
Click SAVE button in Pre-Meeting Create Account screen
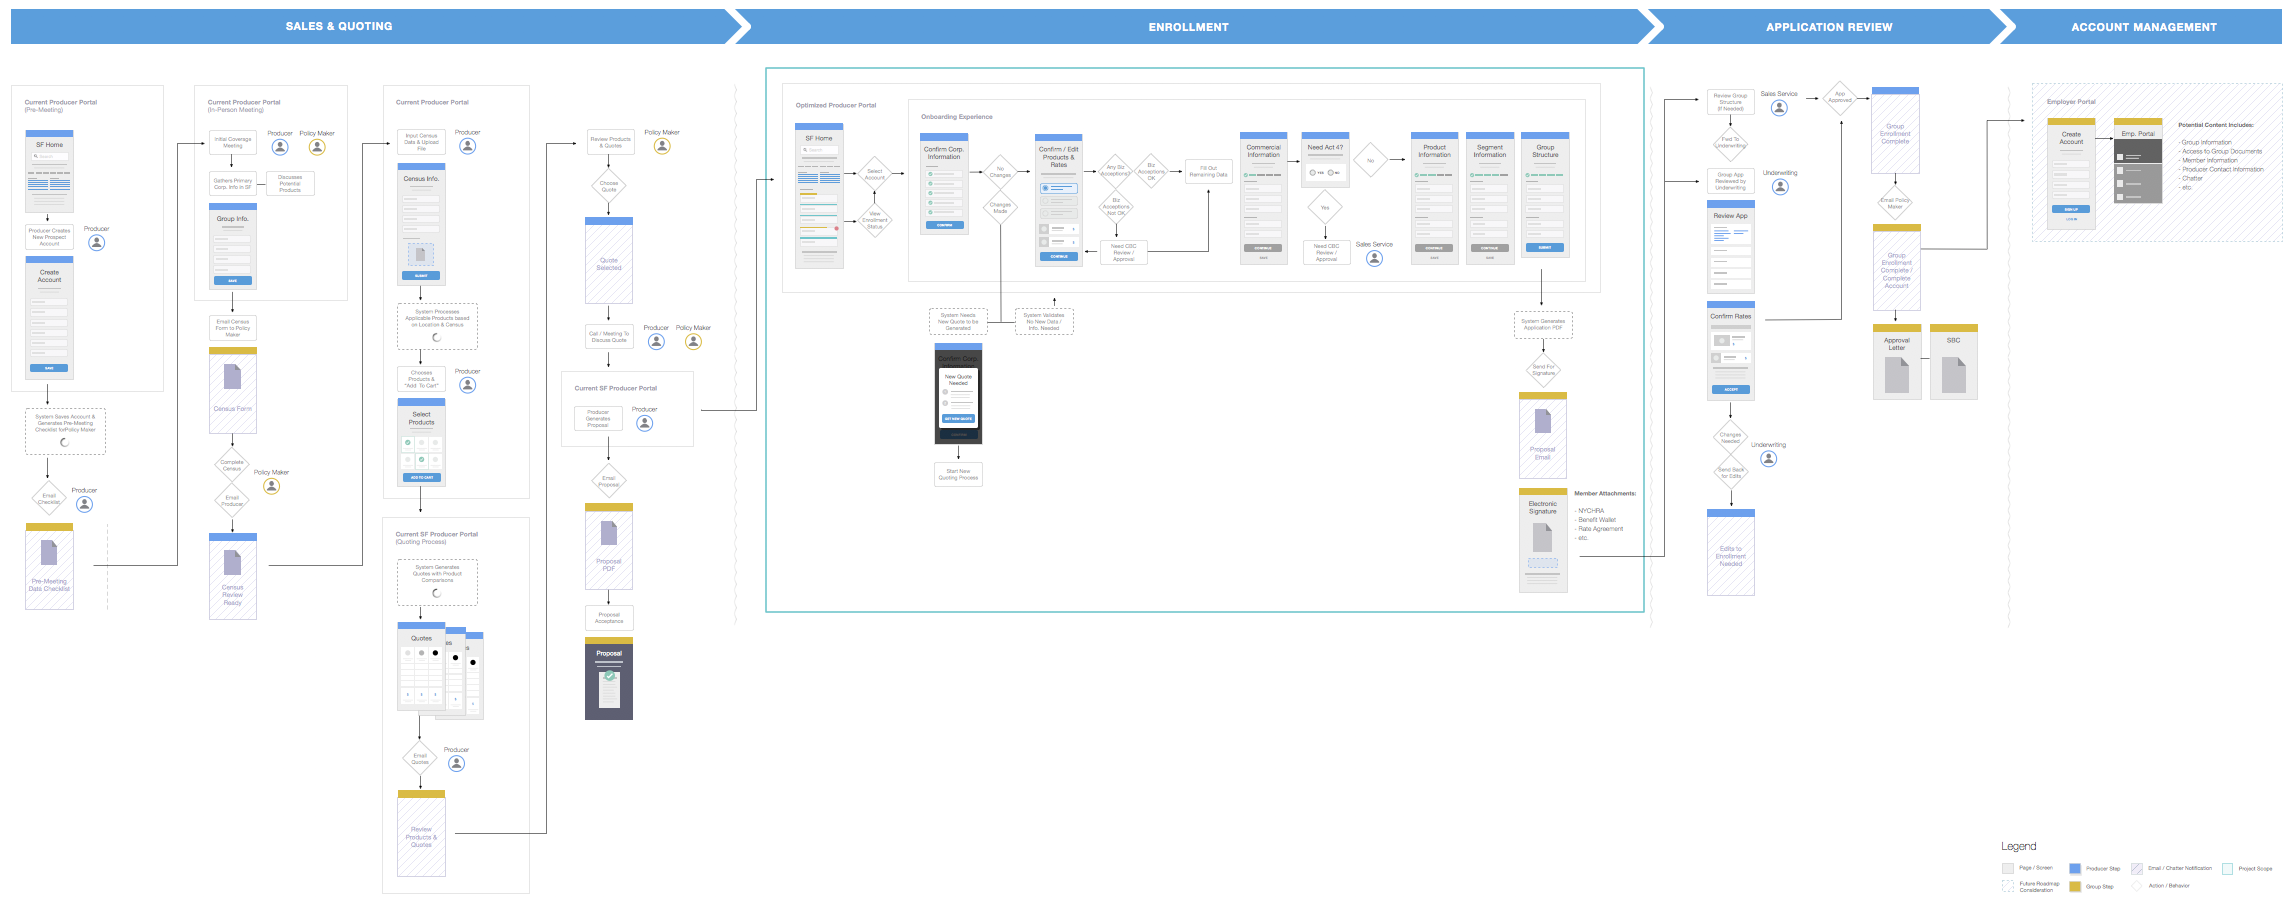[49, 368]
